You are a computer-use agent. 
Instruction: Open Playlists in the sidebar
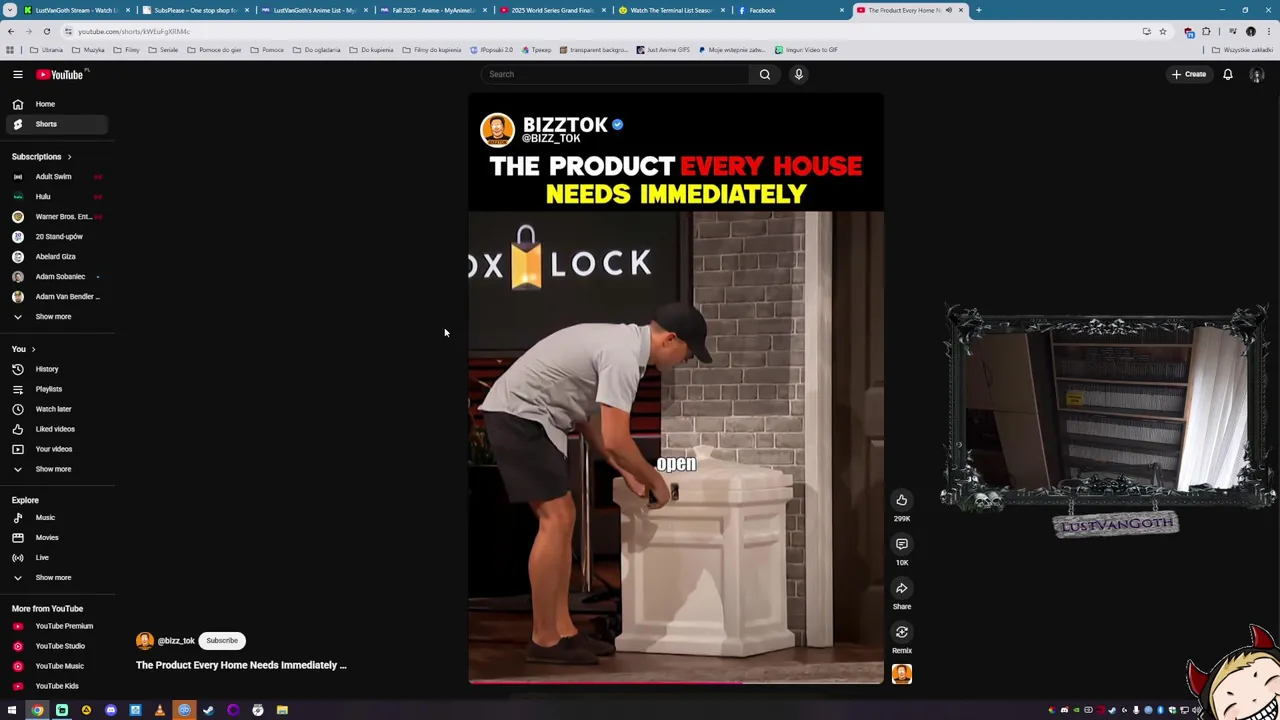[x=56, y=389]
